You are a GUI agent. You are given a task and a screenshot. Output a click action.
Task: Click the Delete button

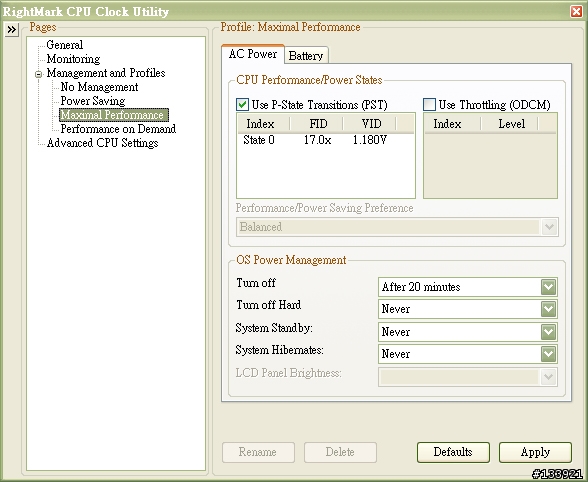pyautogui.click(x=340, y=452)
